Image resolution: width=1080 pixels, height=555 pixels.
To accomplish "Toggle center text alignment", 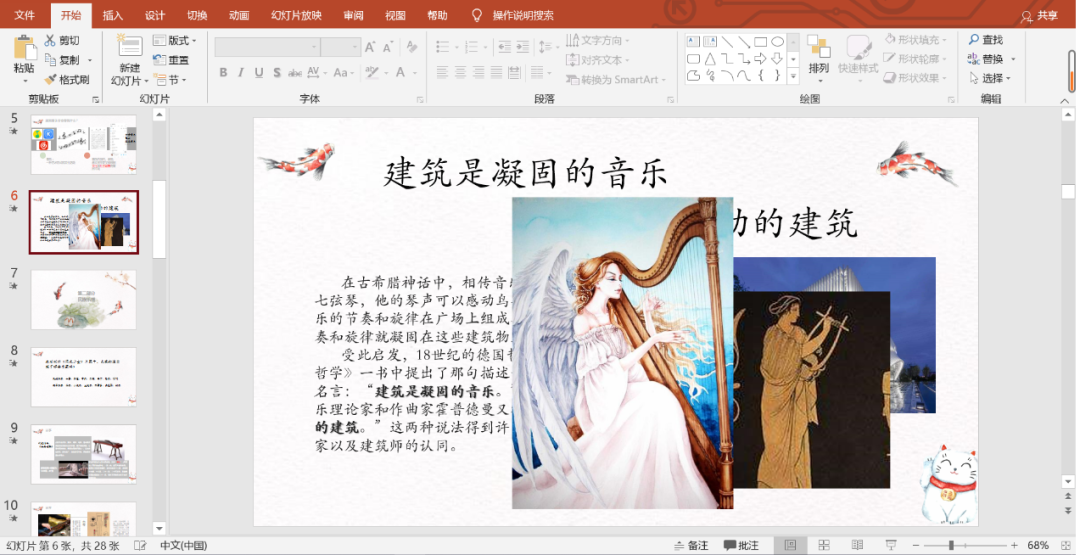I will (460, 72).
